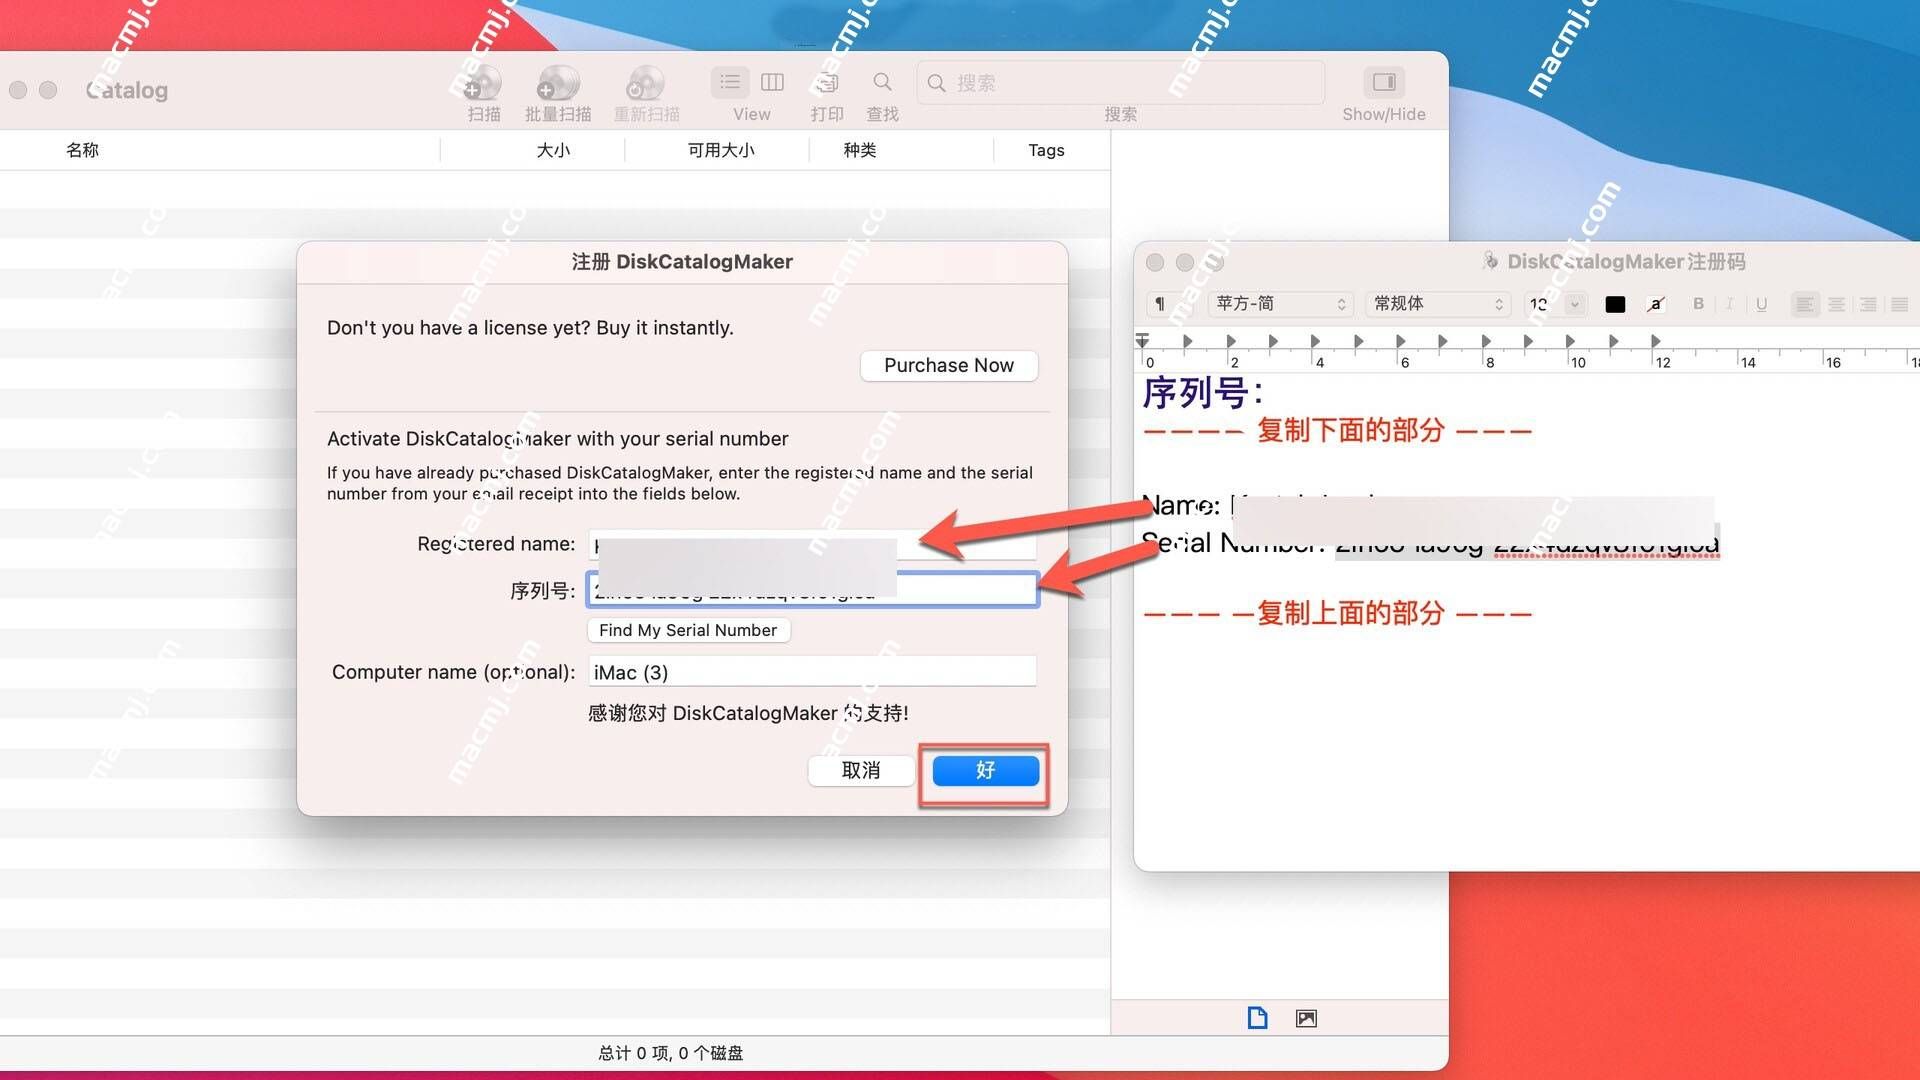Click the Registered name input field

[812, 543]
